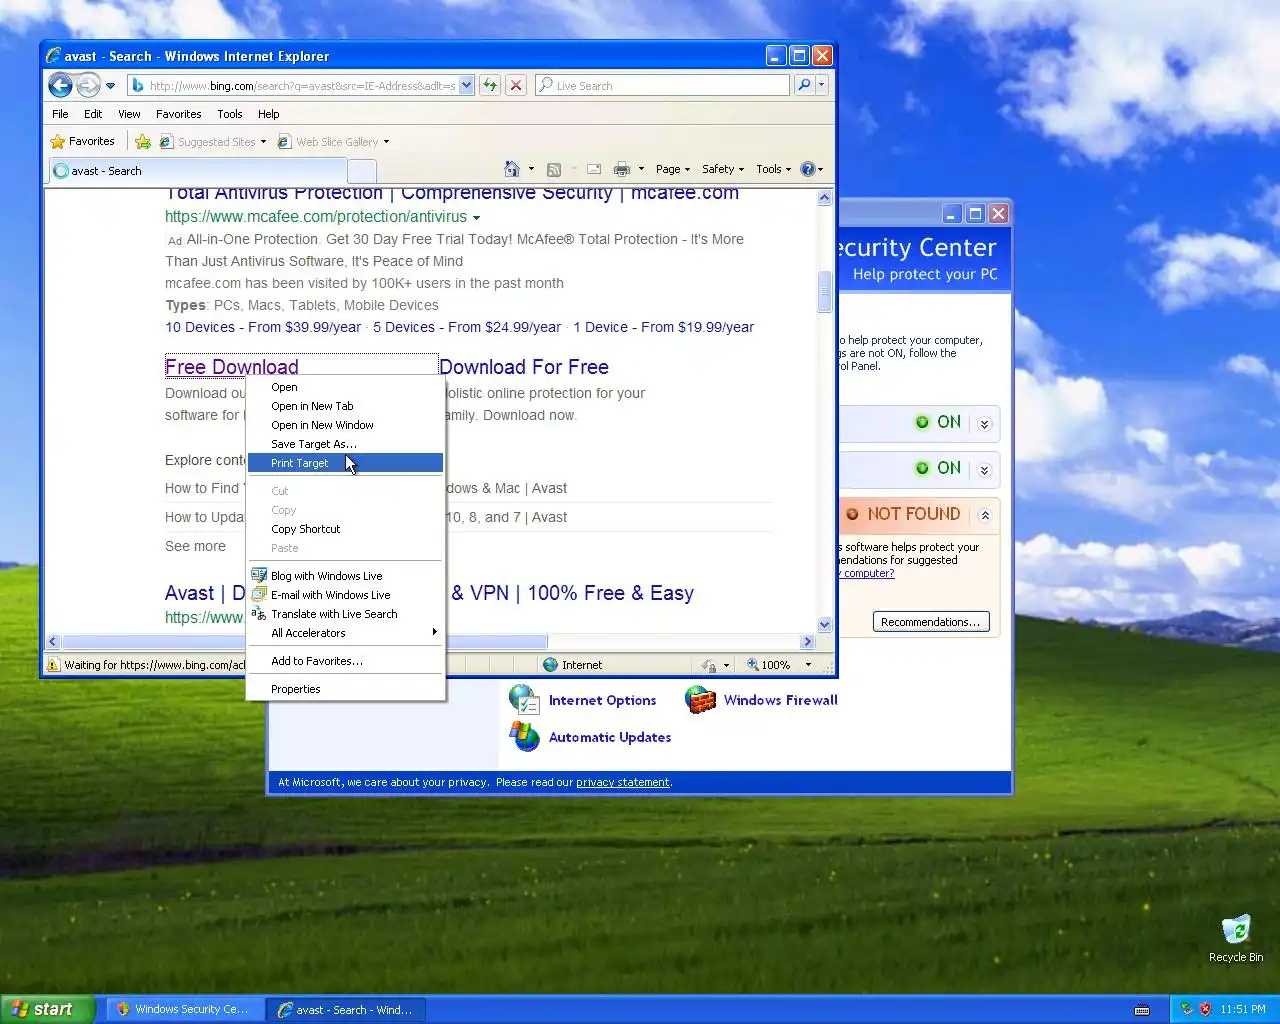This screenshot has height=1024, width=1280.
Task: Click the zoom magnifier icon showing 100%
Action: (753, 665)
